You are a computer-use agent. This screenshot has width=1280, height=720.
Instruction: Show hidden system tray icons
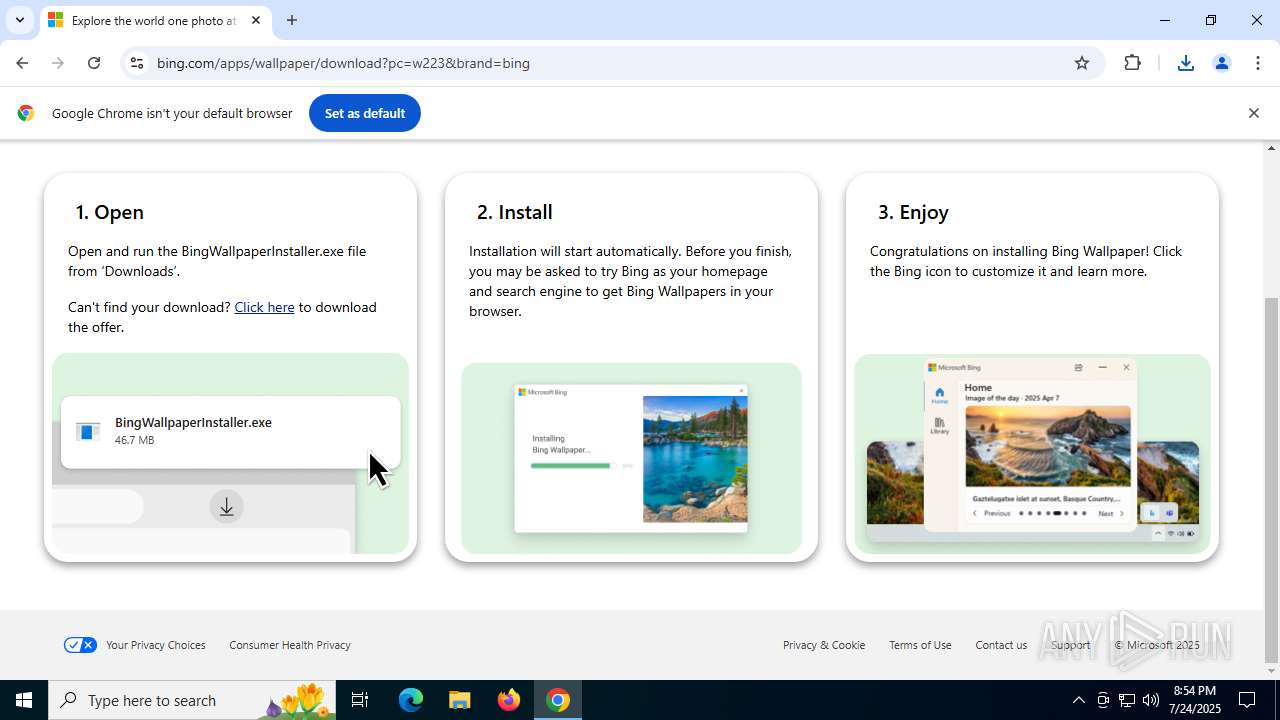[1078, 700]
